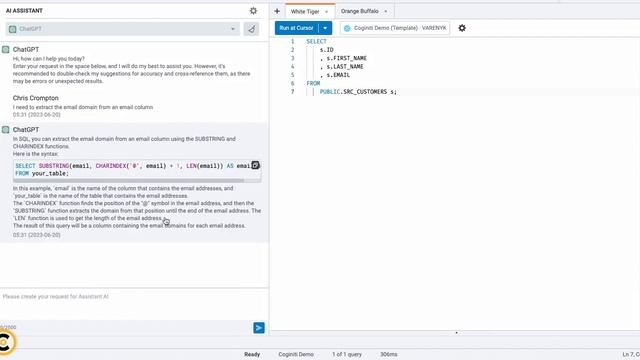Click FROM keyword on line 6
Image resolution: width=640 pixels, height=360 pixels.
(313, 83)
